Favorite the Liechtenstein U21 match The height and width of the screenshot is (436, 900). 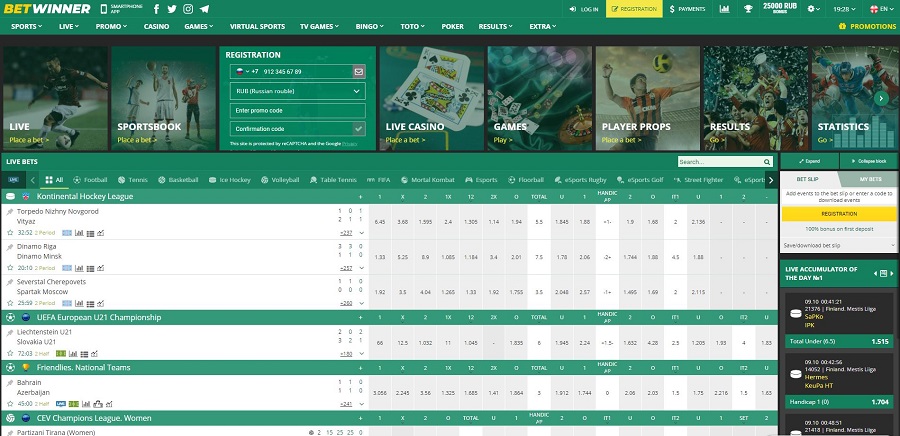coord(10,353)
